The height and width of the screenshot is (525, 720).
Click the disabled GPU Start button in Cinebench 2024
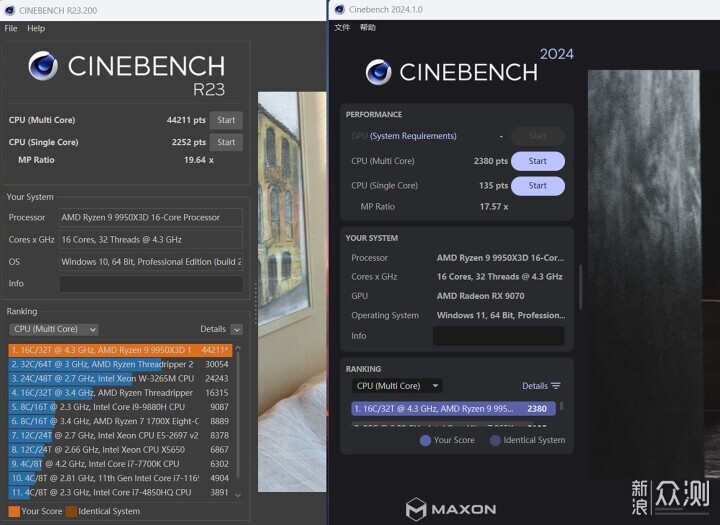(x=538, y=136)
